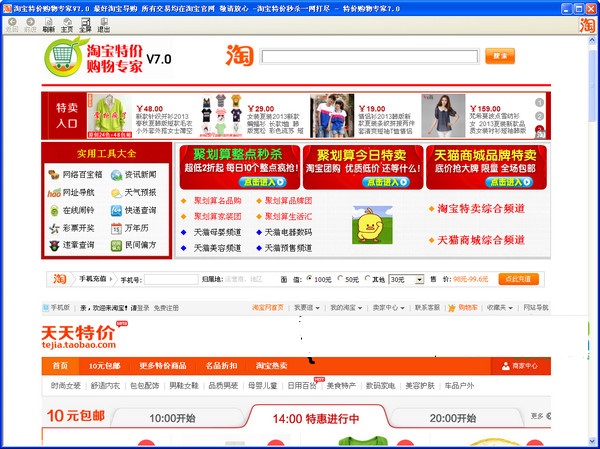Open the hao 网址导航 icon

coord(54,193)
